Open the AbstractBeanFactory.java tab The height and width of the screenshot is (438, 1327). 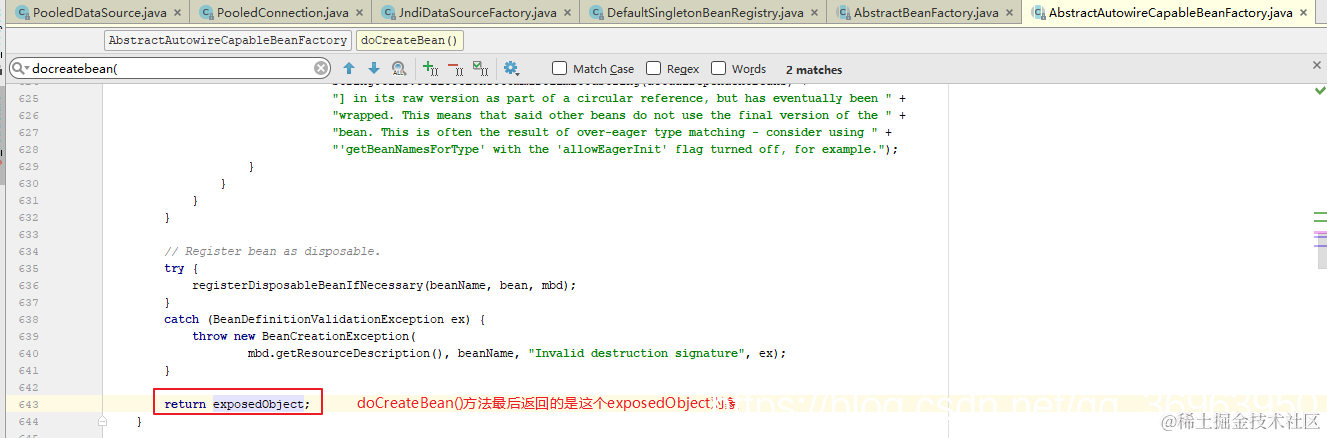click(x=925, y=13)
